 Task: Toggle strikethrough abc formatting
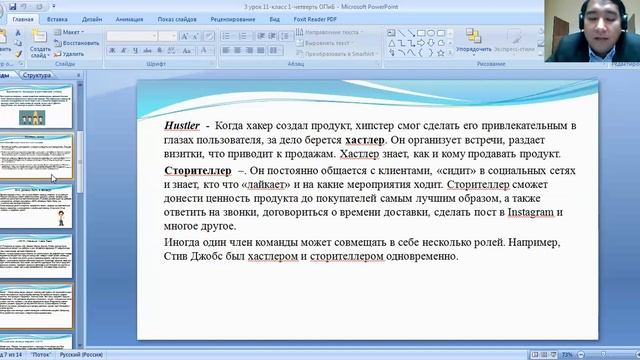[147, 50]
